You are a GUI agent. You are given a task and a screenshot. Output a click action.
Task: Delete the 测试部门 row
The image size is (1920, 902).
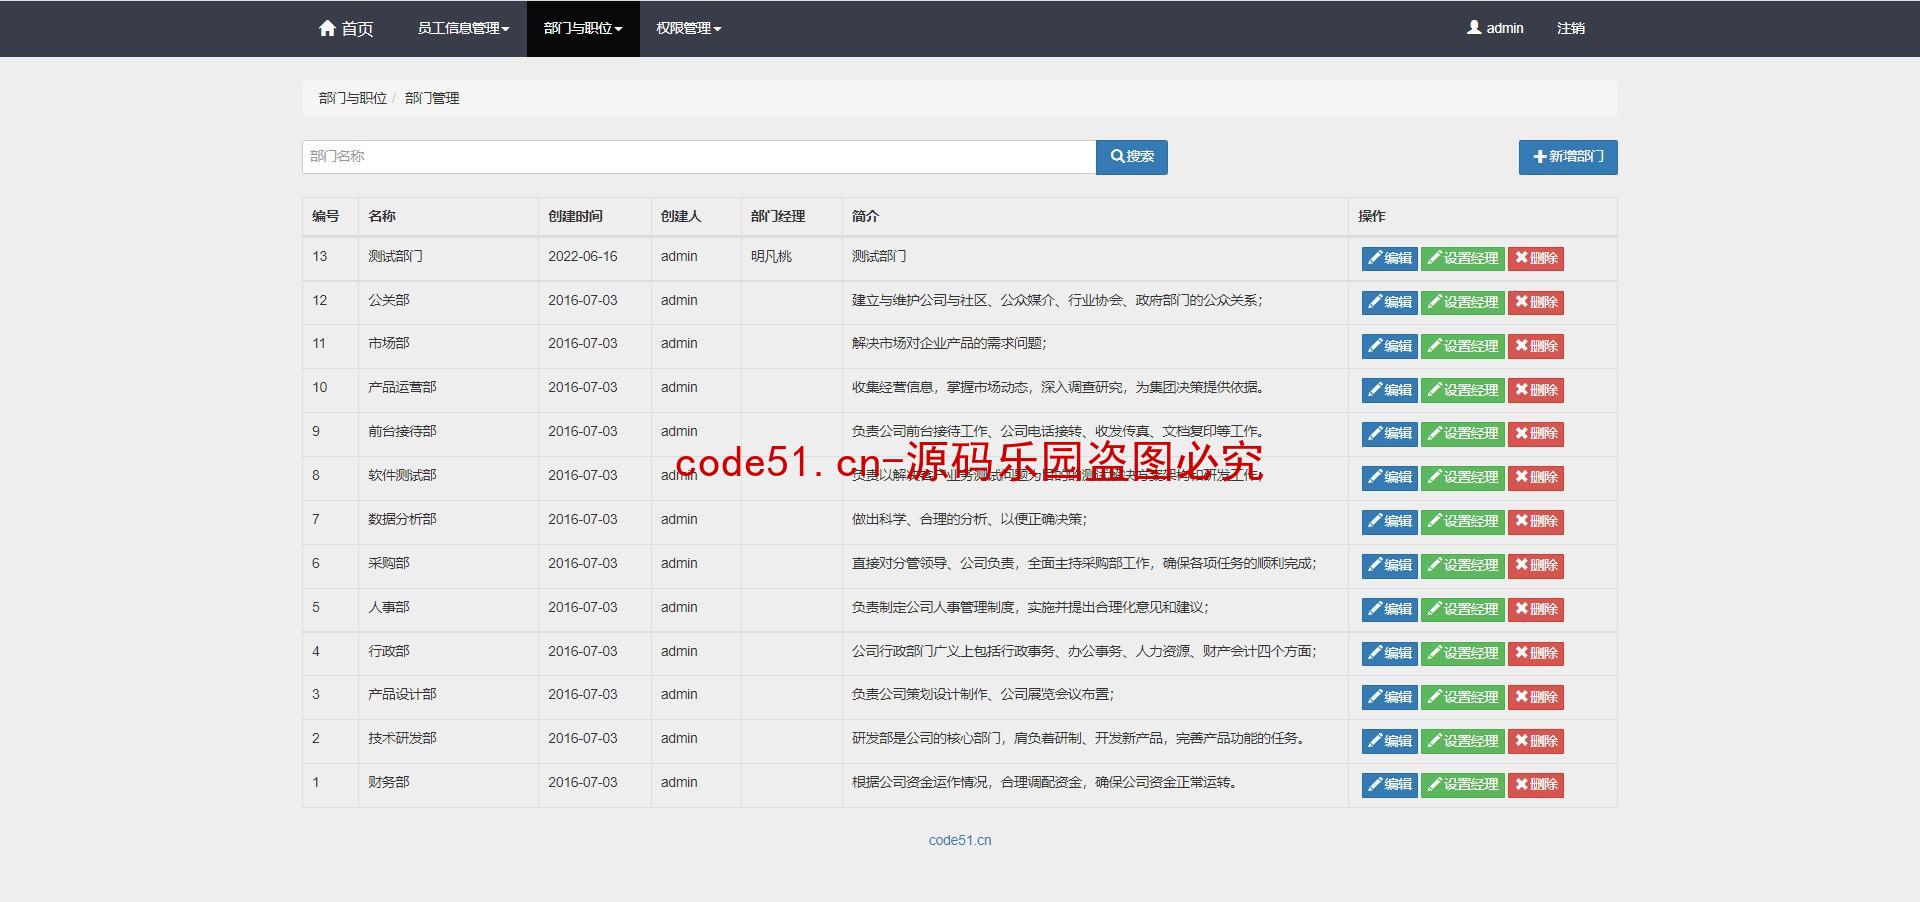pos(1536,258)
